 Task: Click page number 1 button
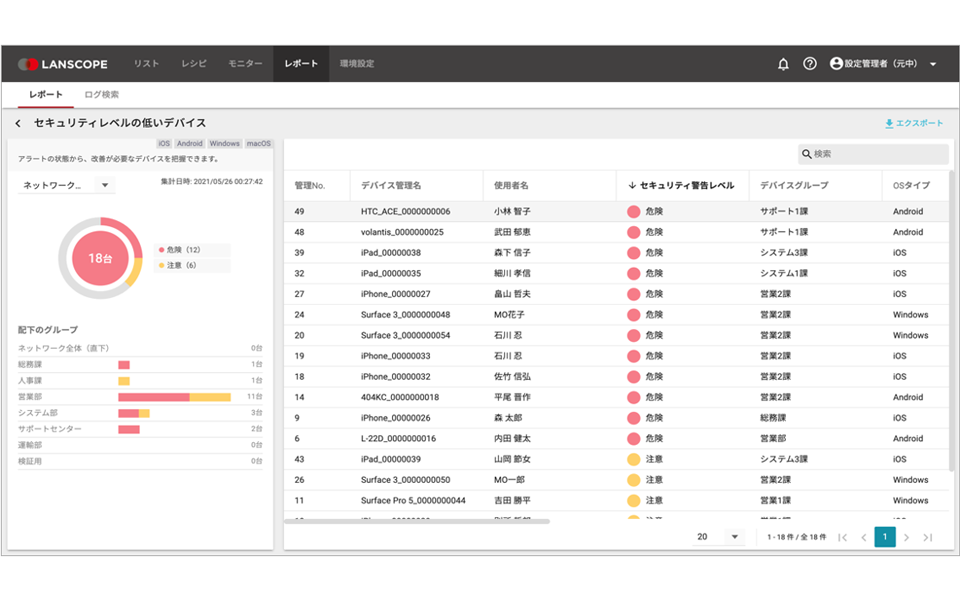[885, 537]
